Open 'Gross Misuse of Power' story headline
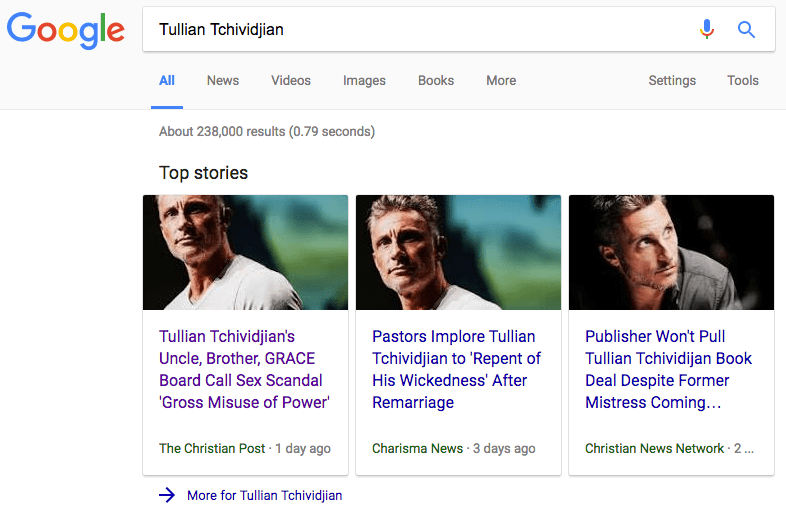786x514 pixels. (x=244, y=369)
